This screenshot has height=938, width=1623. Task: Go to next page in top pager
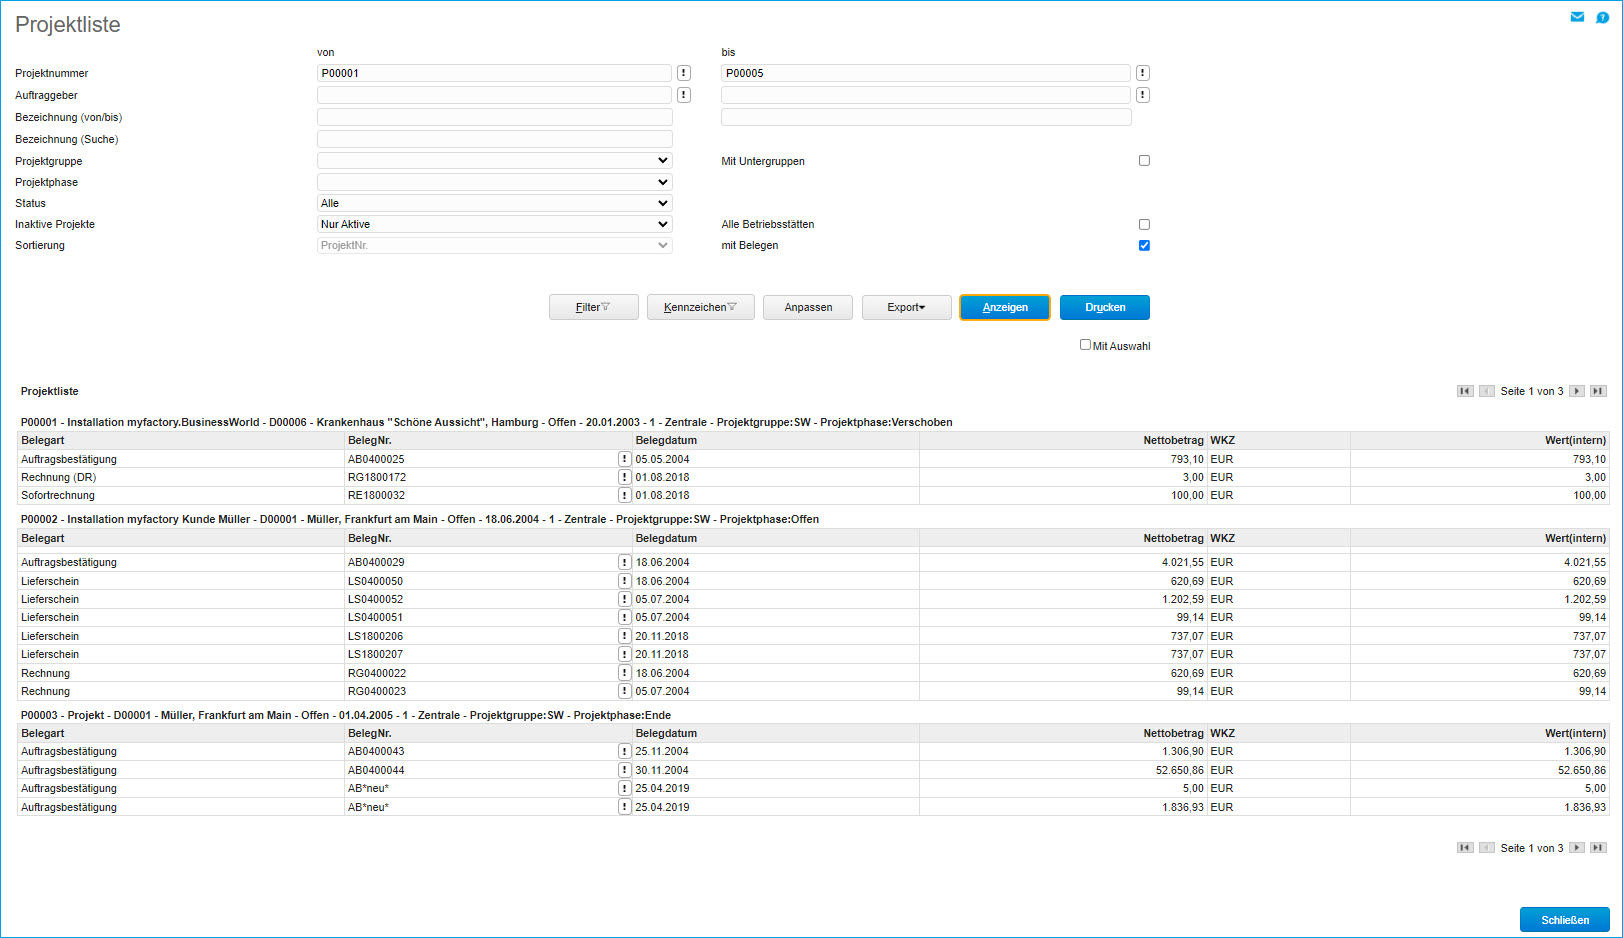pos(1576,391)
